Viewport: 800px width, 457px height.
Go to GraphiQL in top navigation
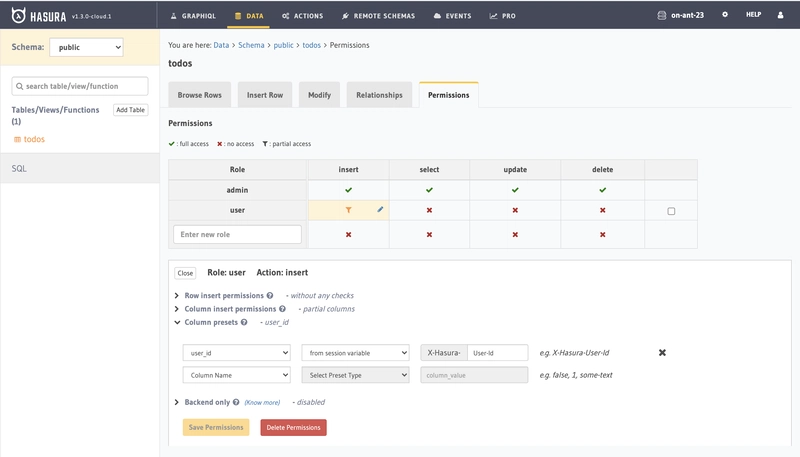pos(193,16)
